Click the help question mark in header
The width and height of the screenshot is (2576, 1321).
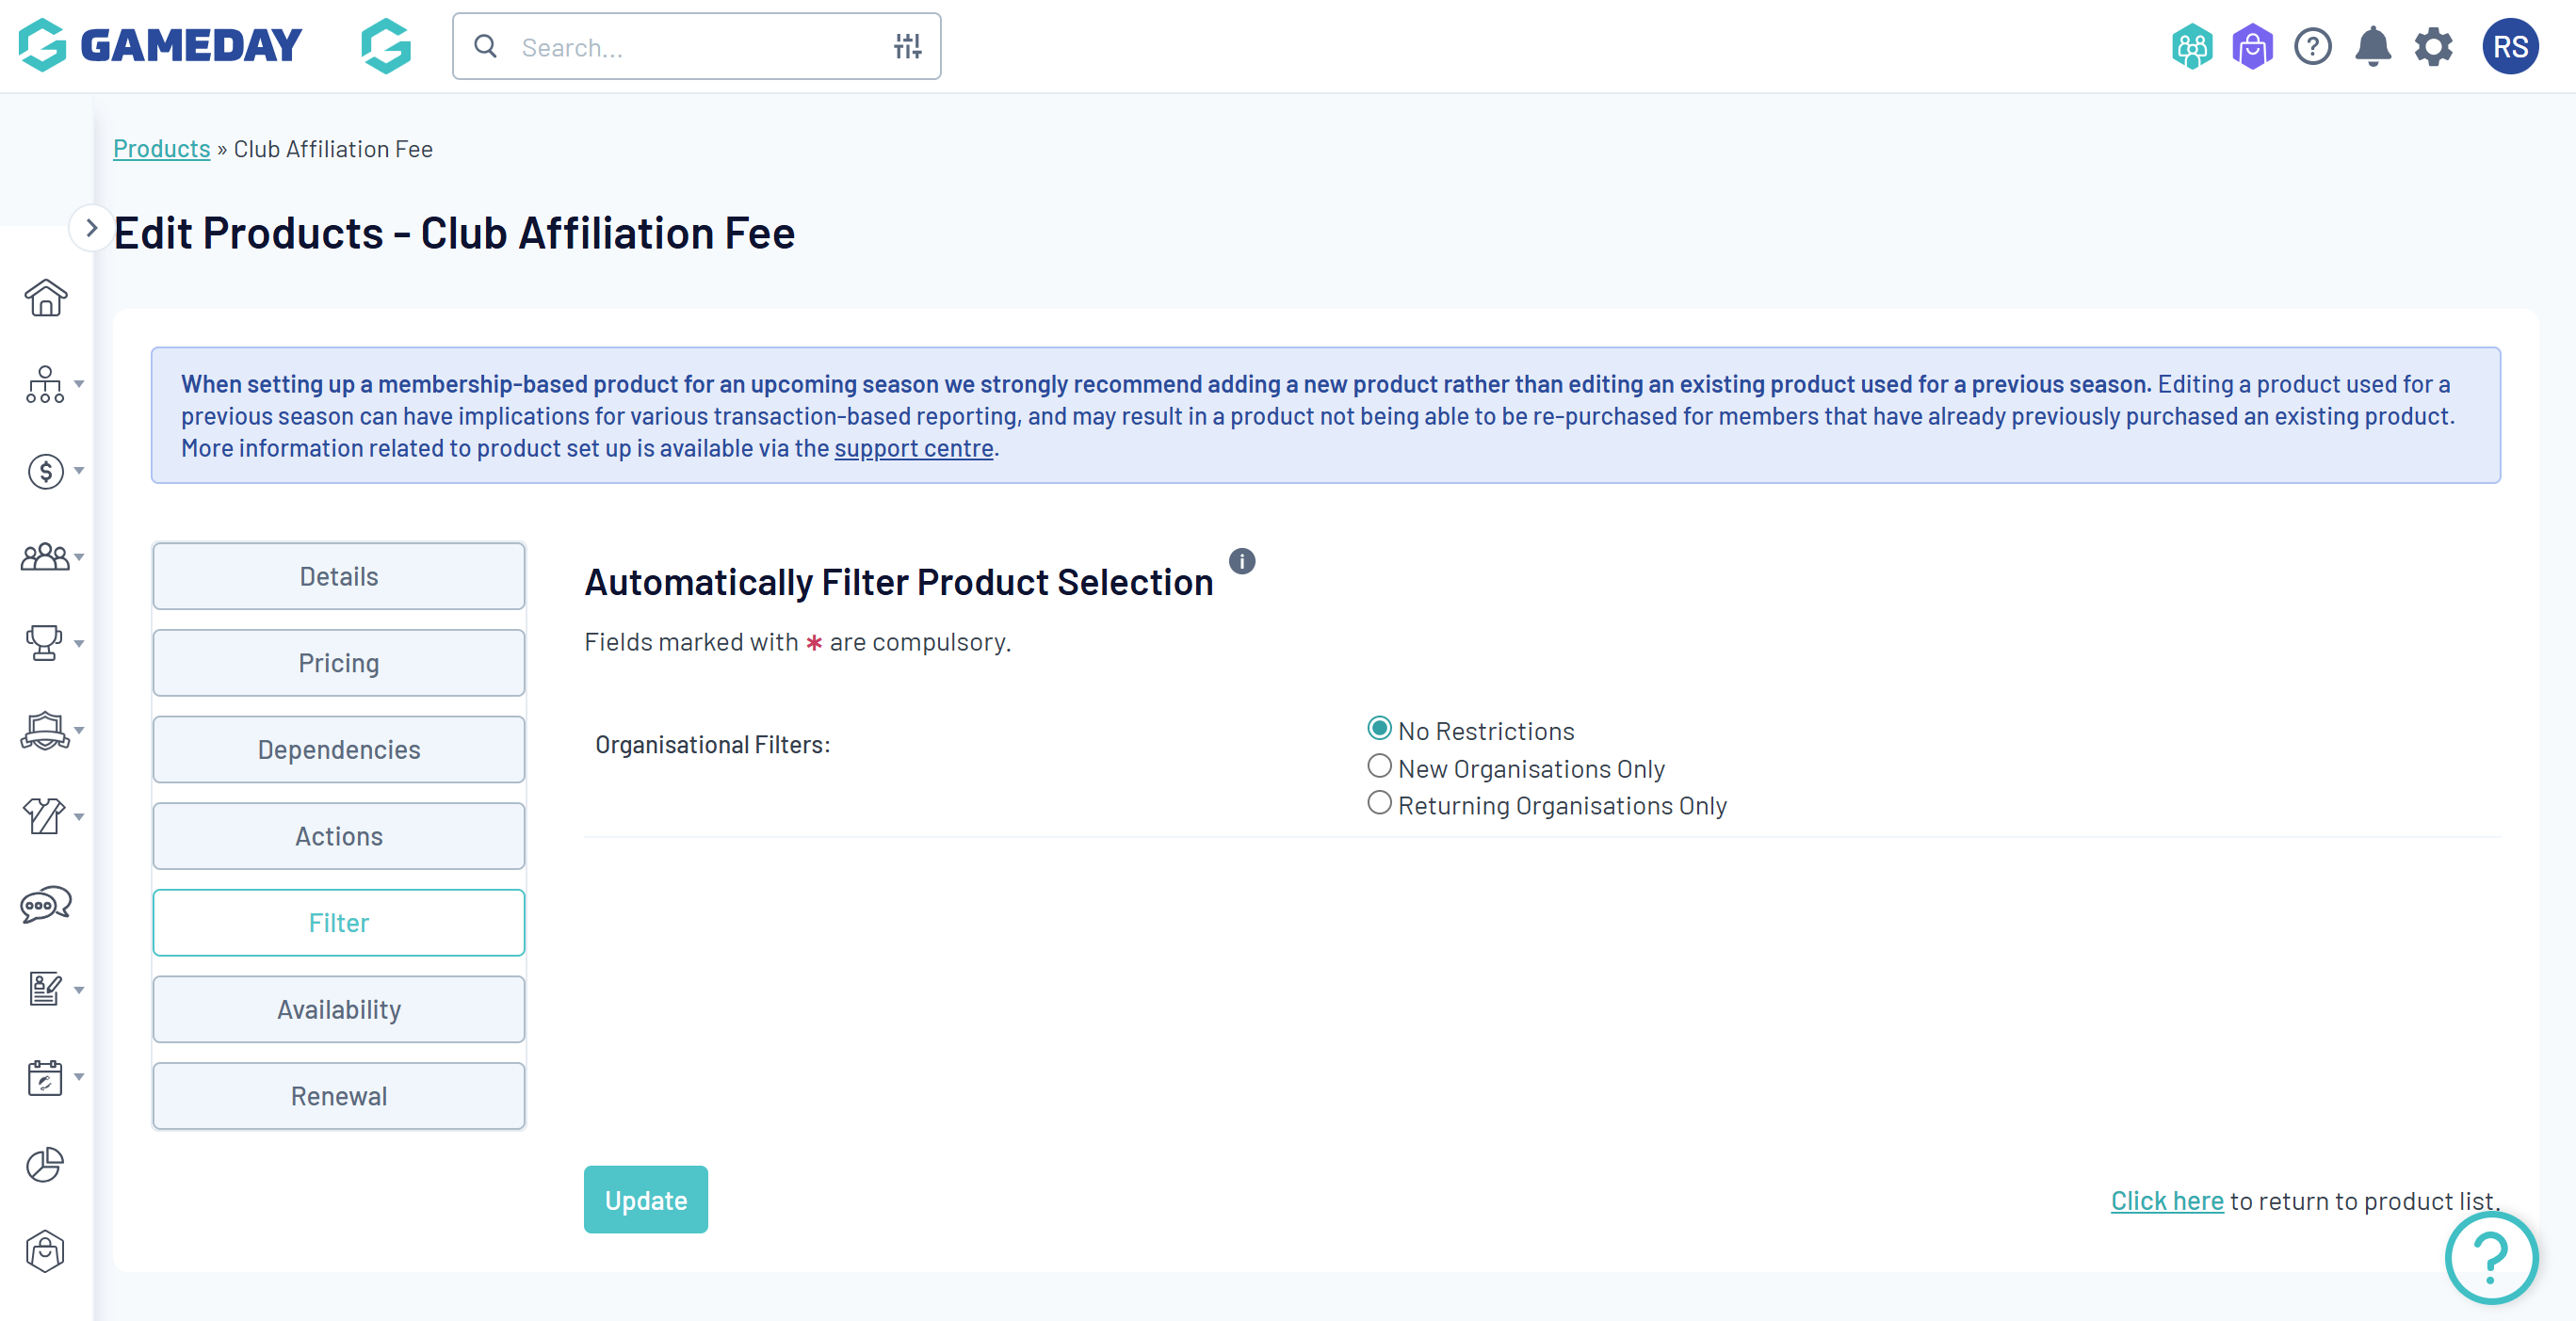[x=2312, y=47]
